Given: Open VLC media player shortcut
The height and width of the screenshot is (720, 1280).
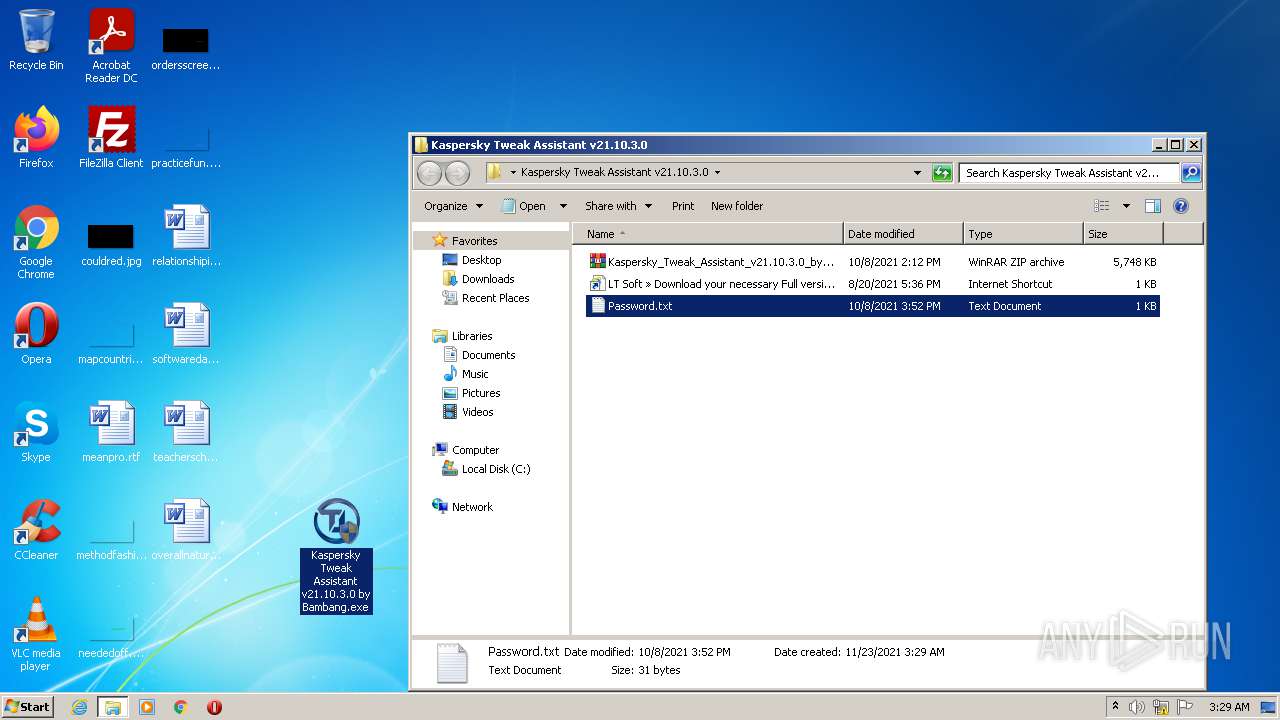Looking at the screenshot, I should tap(36, 634).
